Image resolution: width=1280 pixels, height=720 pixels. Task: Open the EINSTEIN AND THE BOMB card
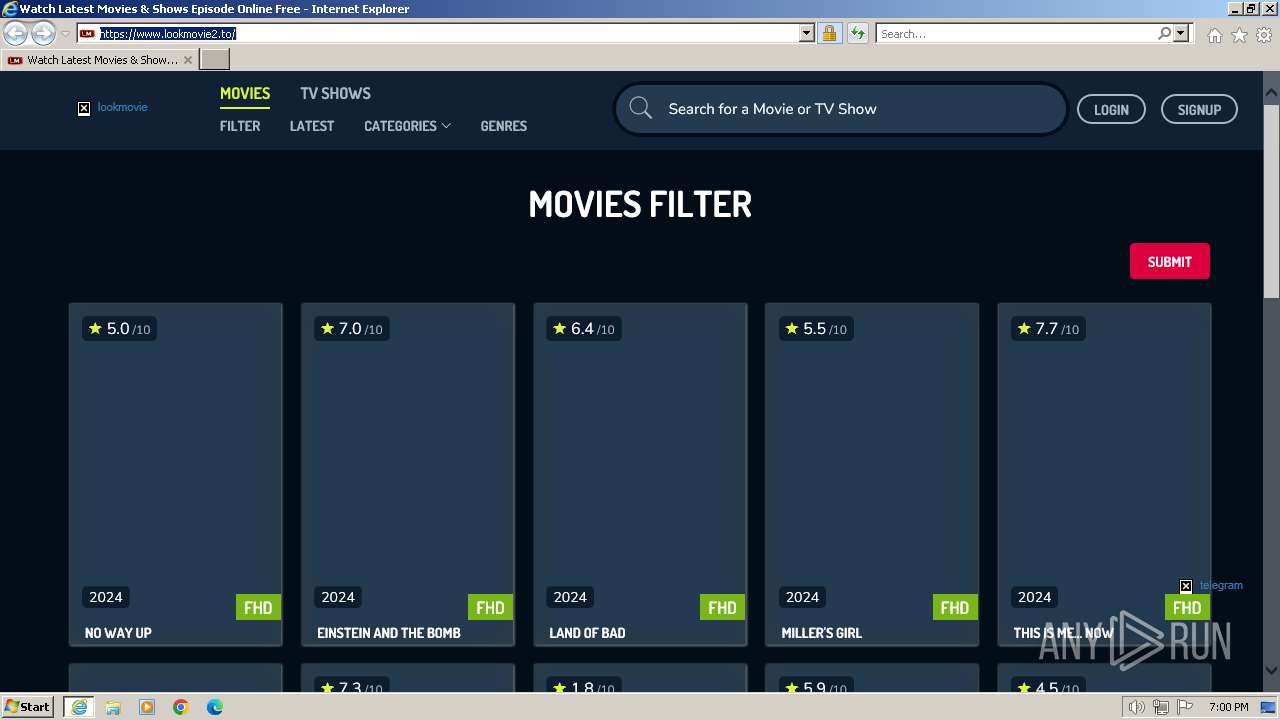pyautogui.click(x=407, y=474)
